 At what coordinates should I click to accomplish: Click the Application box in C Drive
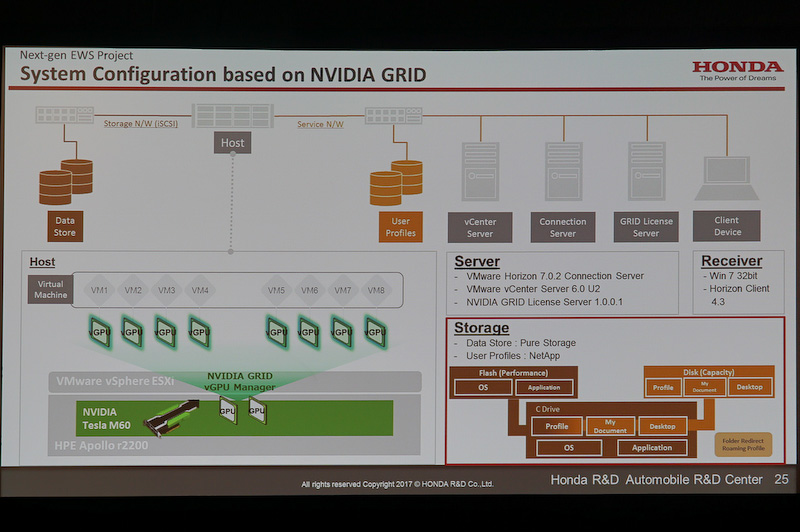point(652,448)
